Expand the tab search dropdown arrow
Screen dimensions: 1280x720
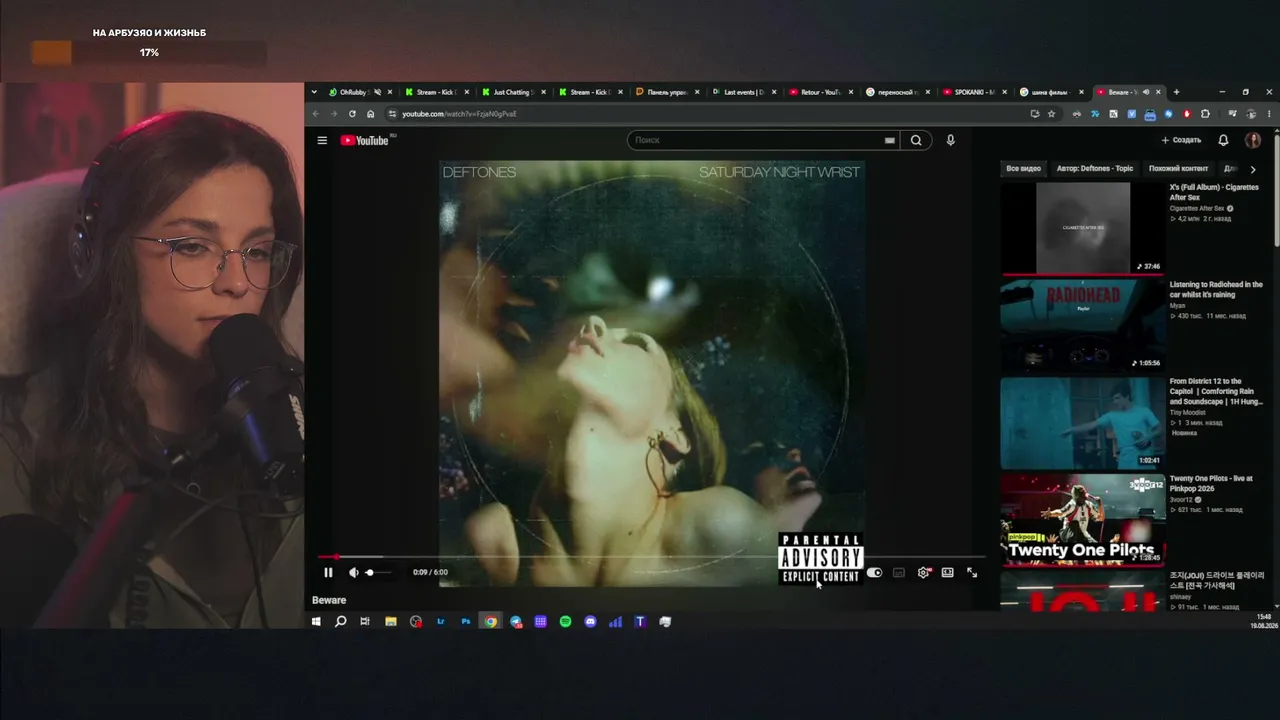coord(314,92)
